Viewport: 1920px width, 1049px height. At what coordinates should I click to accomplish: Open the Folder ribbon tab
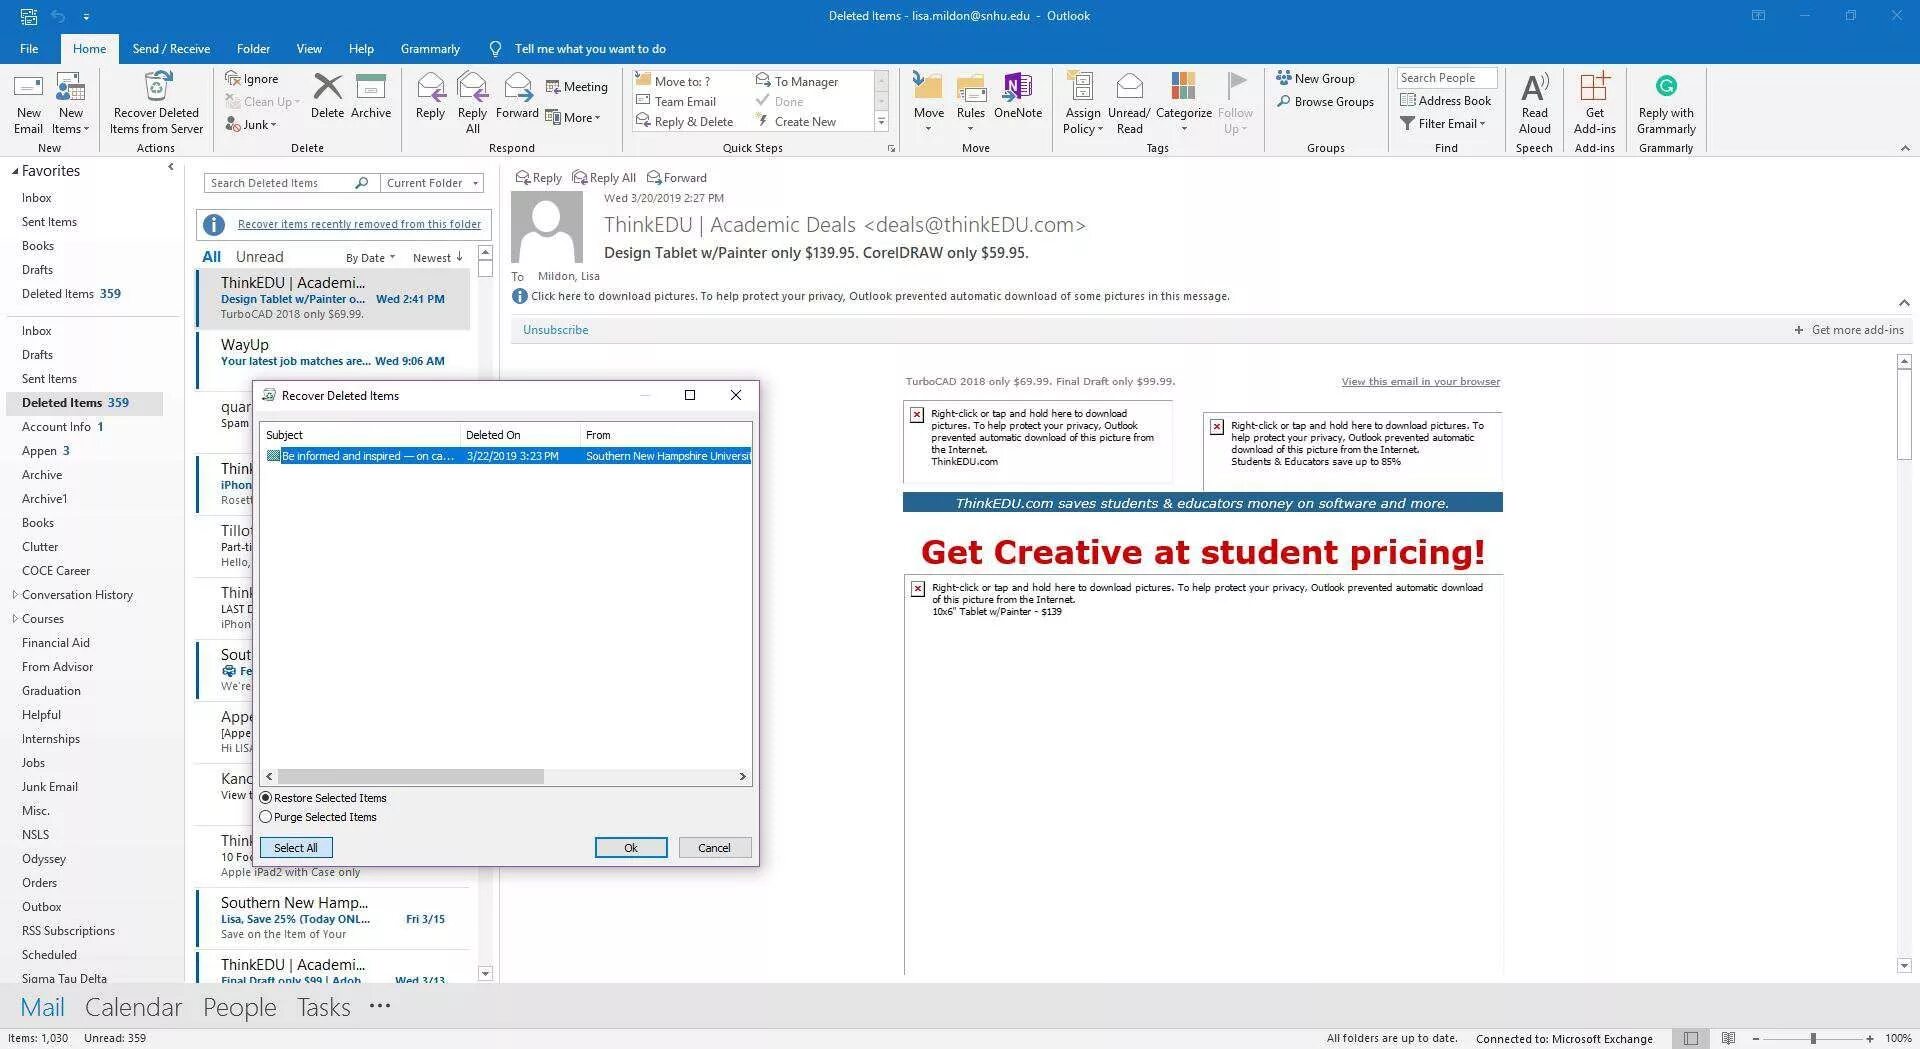coord(253,48)
